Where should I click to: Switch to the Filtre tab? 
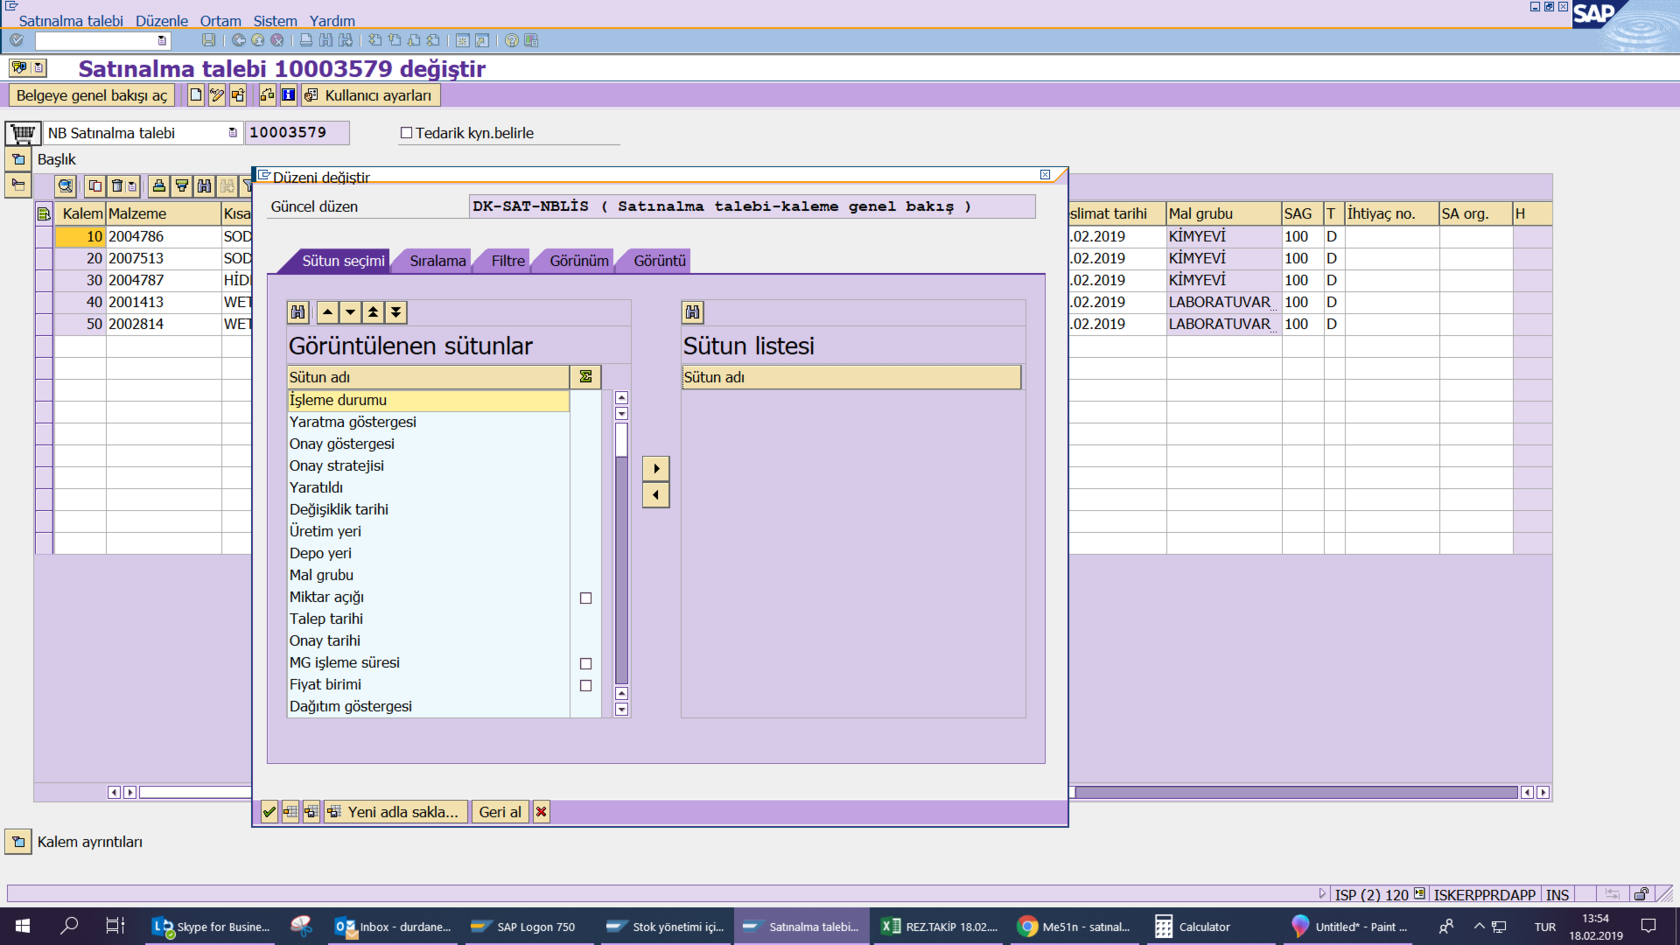coord(508,261)
